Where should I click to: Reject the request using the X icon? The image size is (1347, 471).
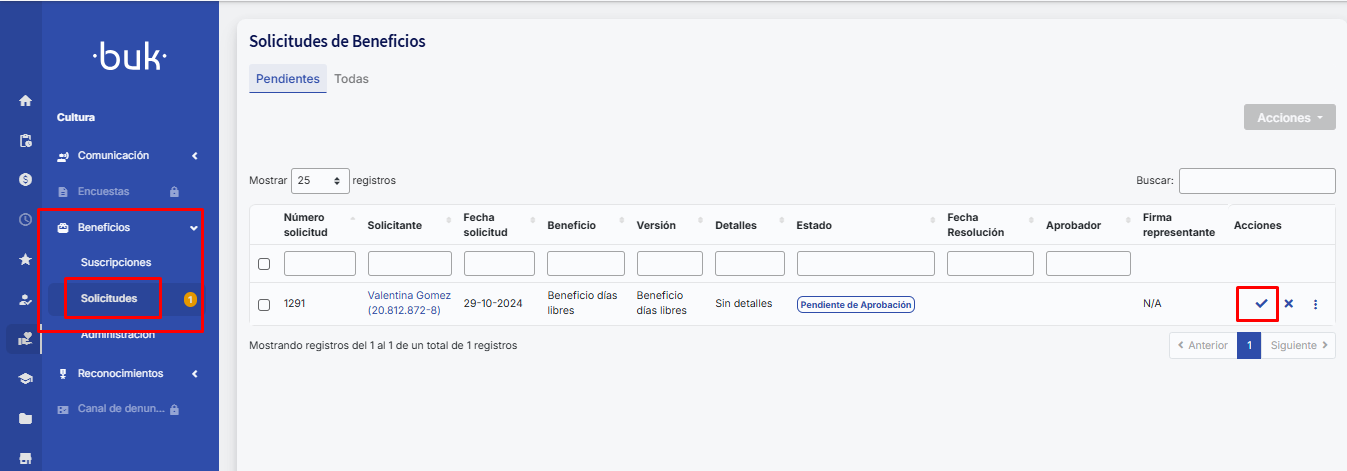(1288, 304)
